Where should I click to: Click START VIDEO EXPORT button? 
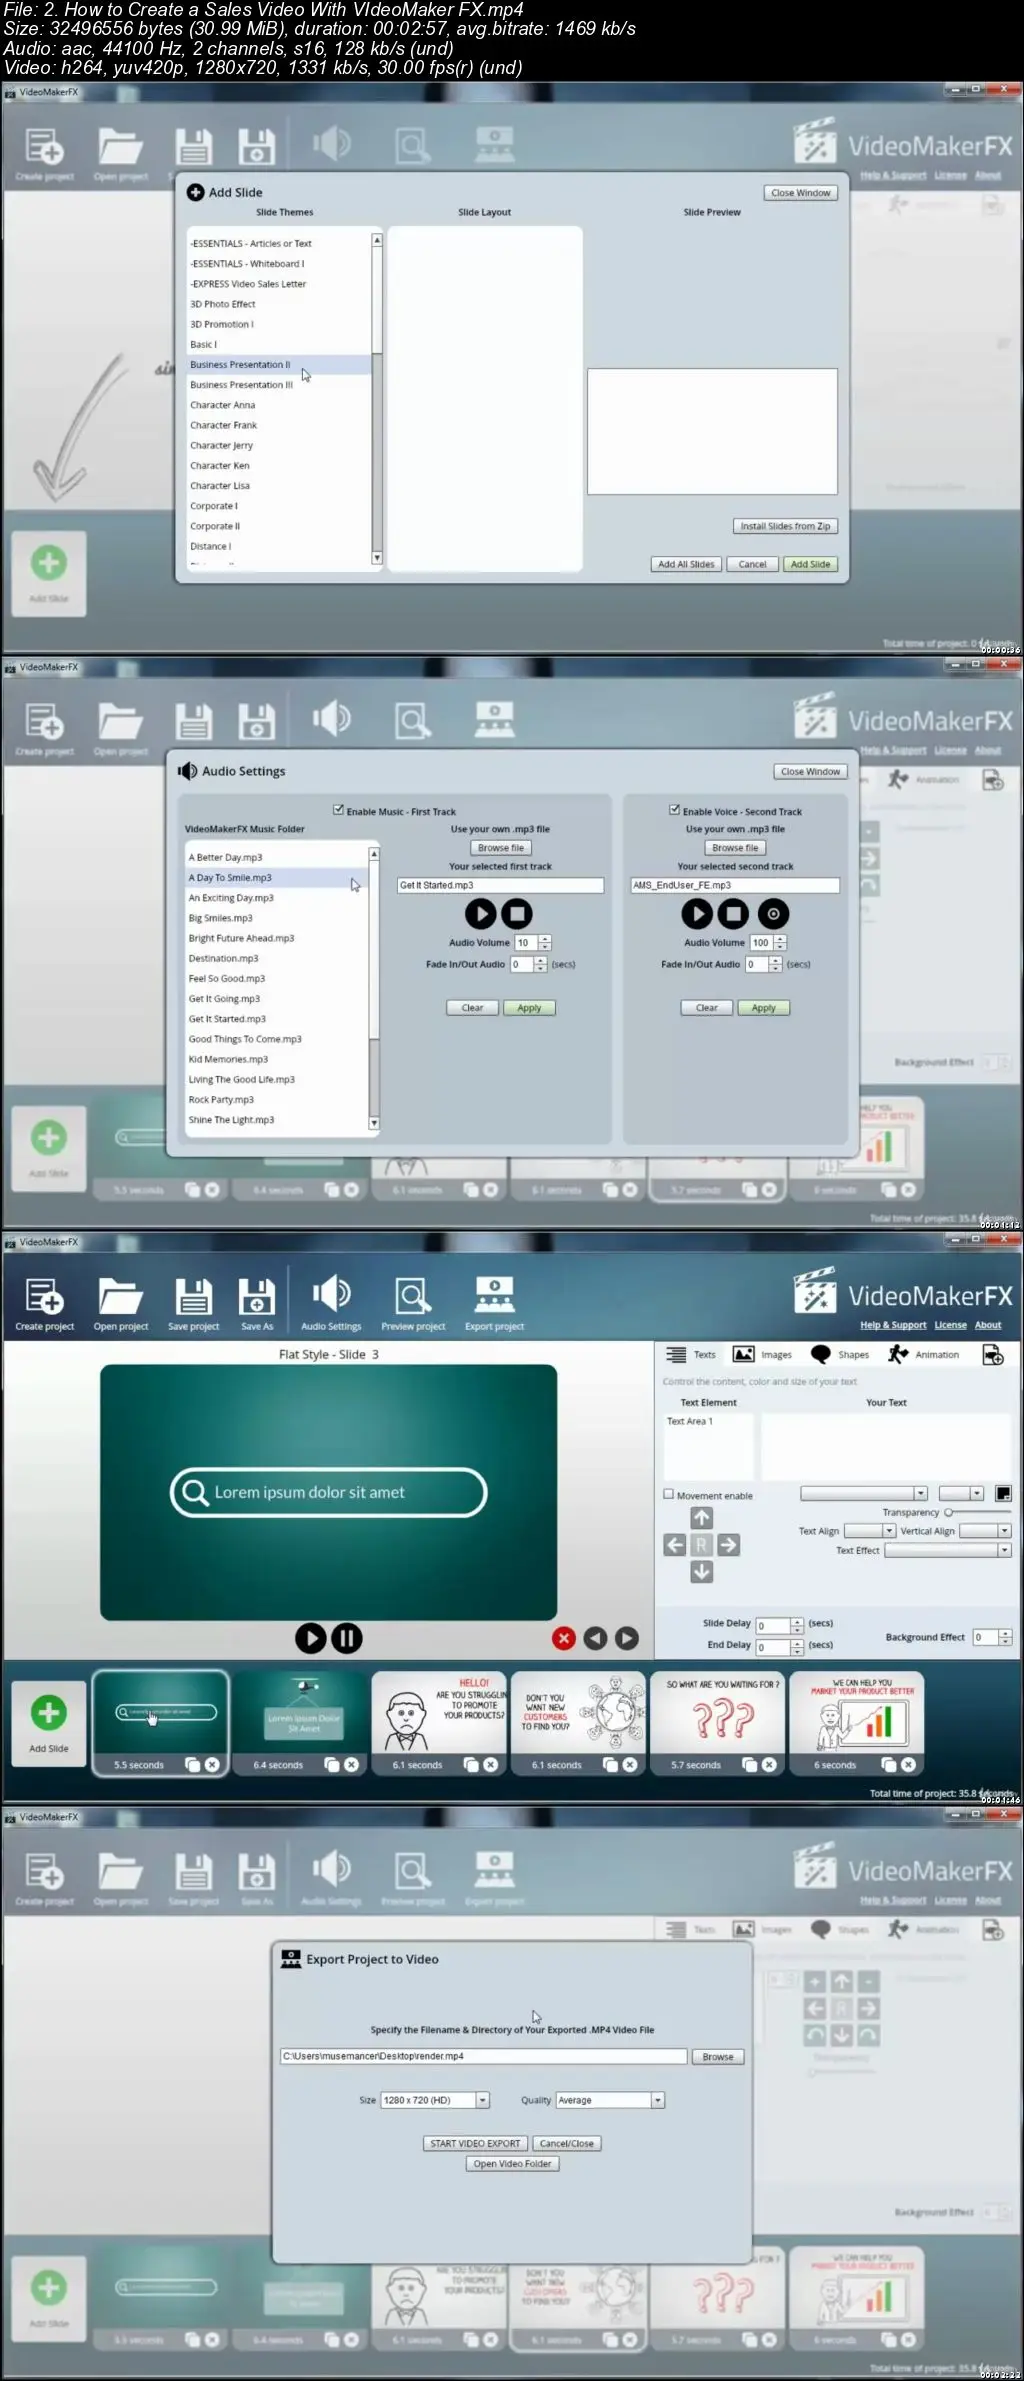click(x=475, y=2143)
